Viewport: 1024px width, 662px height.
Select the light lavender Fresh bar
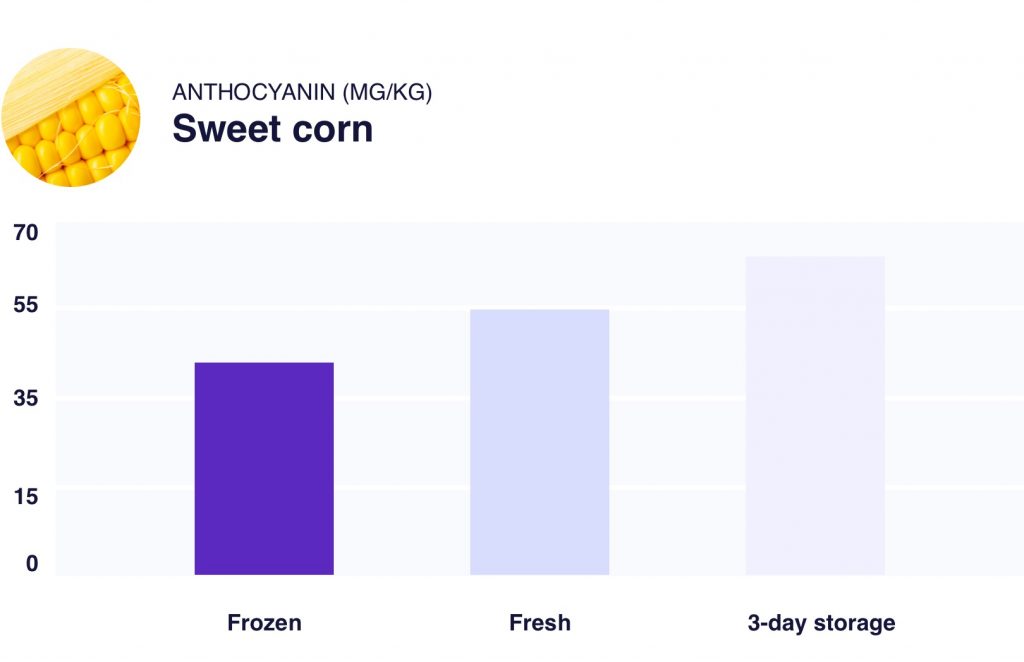[x=539, y=442]
